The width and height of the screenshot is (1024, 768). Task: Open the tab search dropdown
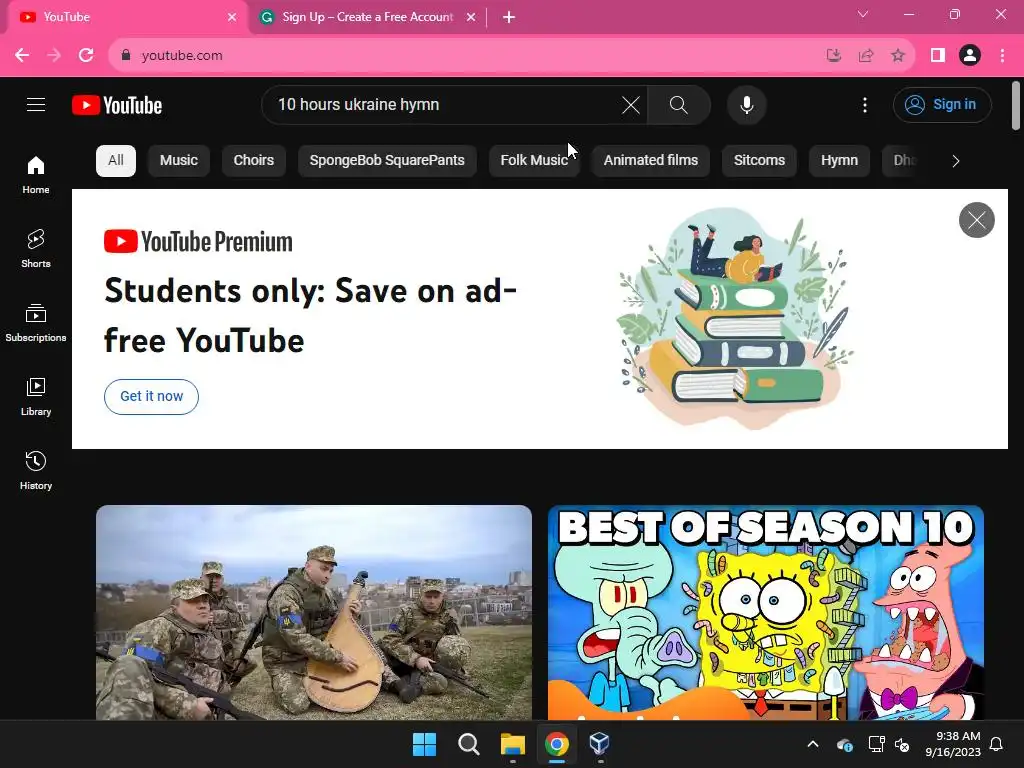(863, 14)
